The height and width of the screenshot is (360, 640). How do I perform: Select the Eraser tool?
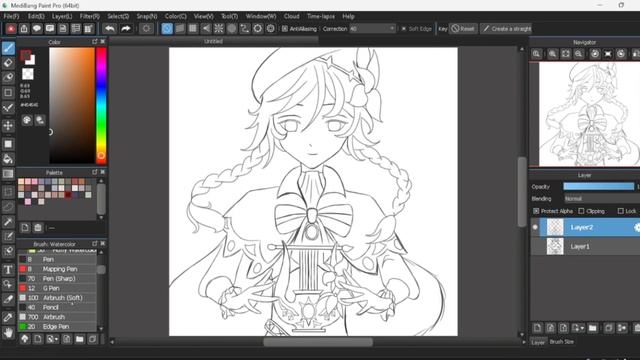click(x=8, y=63)
